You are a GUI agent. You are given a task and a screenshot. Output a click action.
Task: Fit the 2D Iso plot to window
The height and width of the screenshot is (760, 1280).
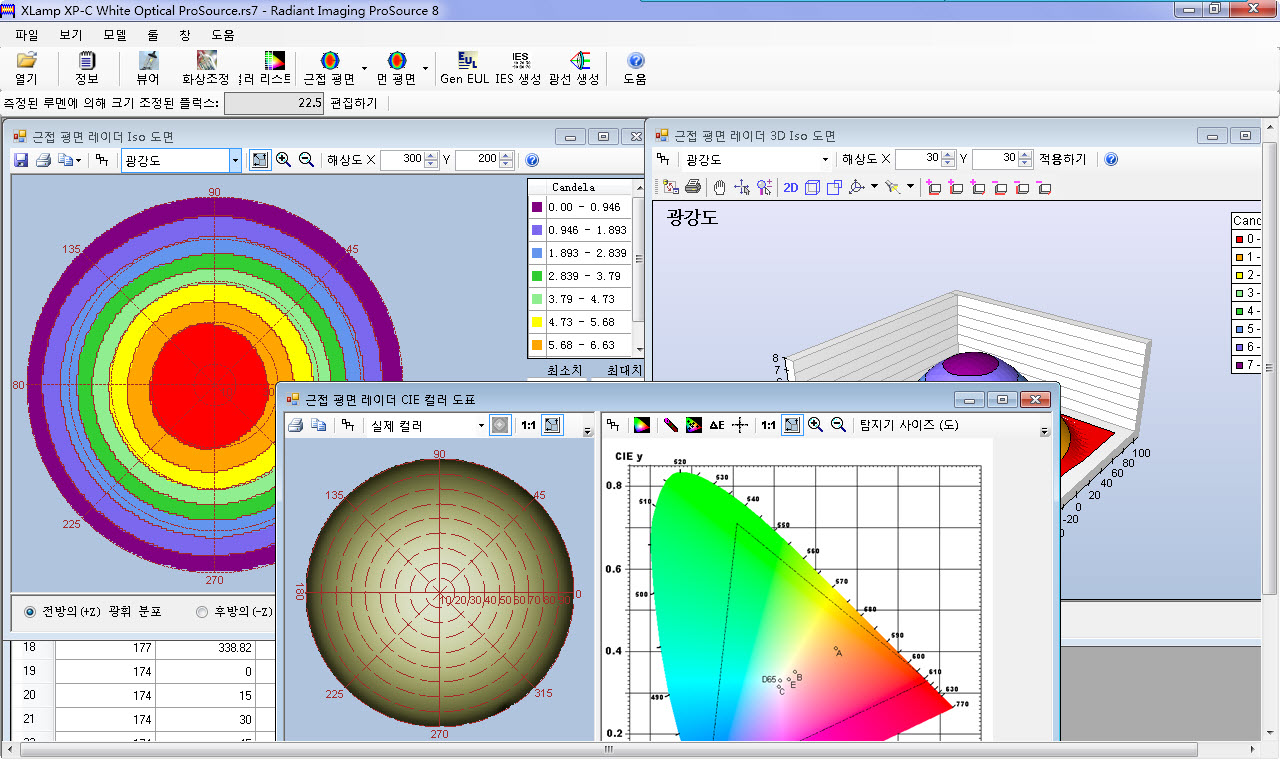coord(260,160)
